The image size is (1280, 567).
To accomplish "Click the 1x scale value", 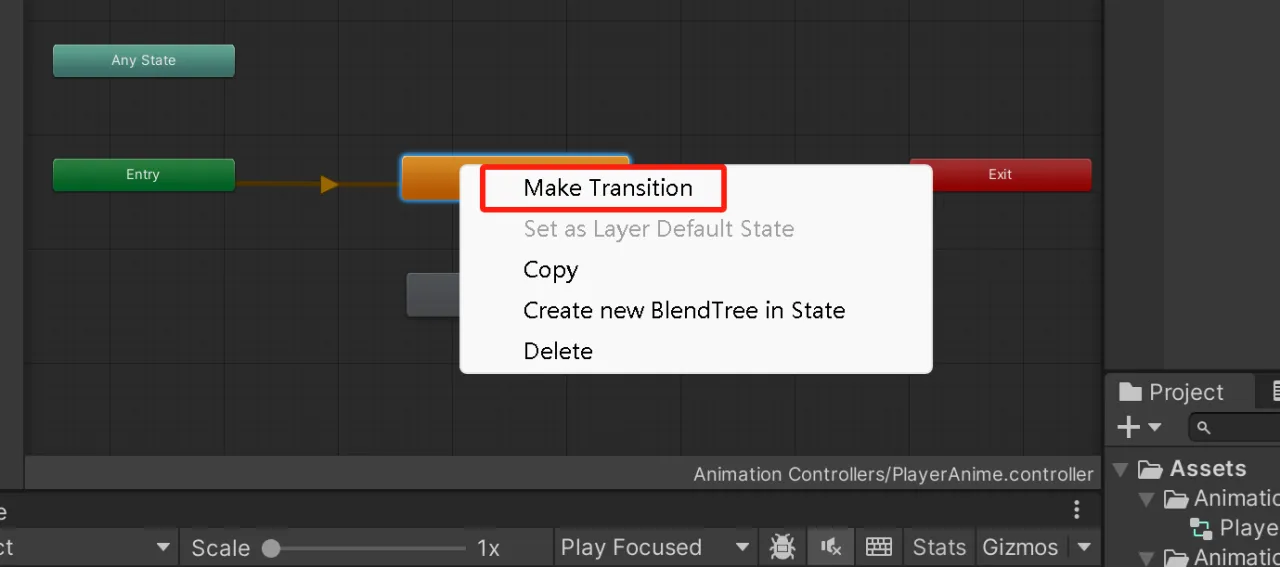I will [488, 548].
